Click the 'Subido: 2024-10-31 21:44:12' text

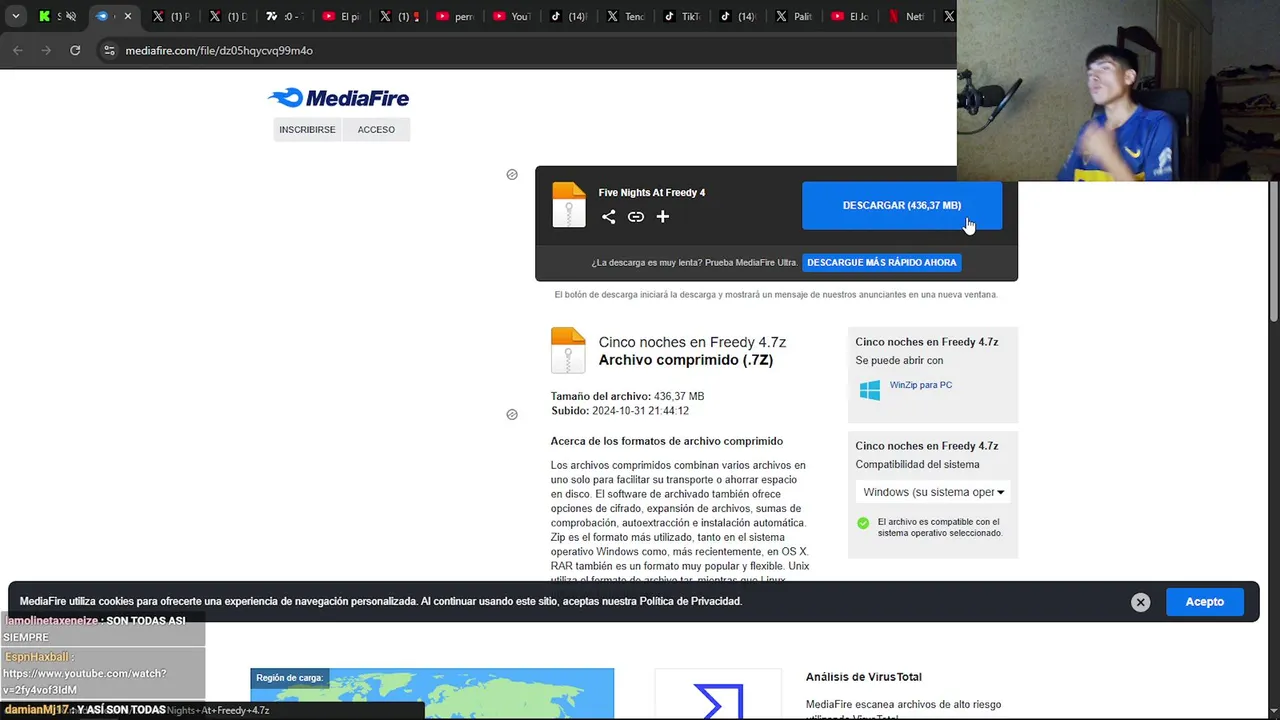(x=620, y=411)
